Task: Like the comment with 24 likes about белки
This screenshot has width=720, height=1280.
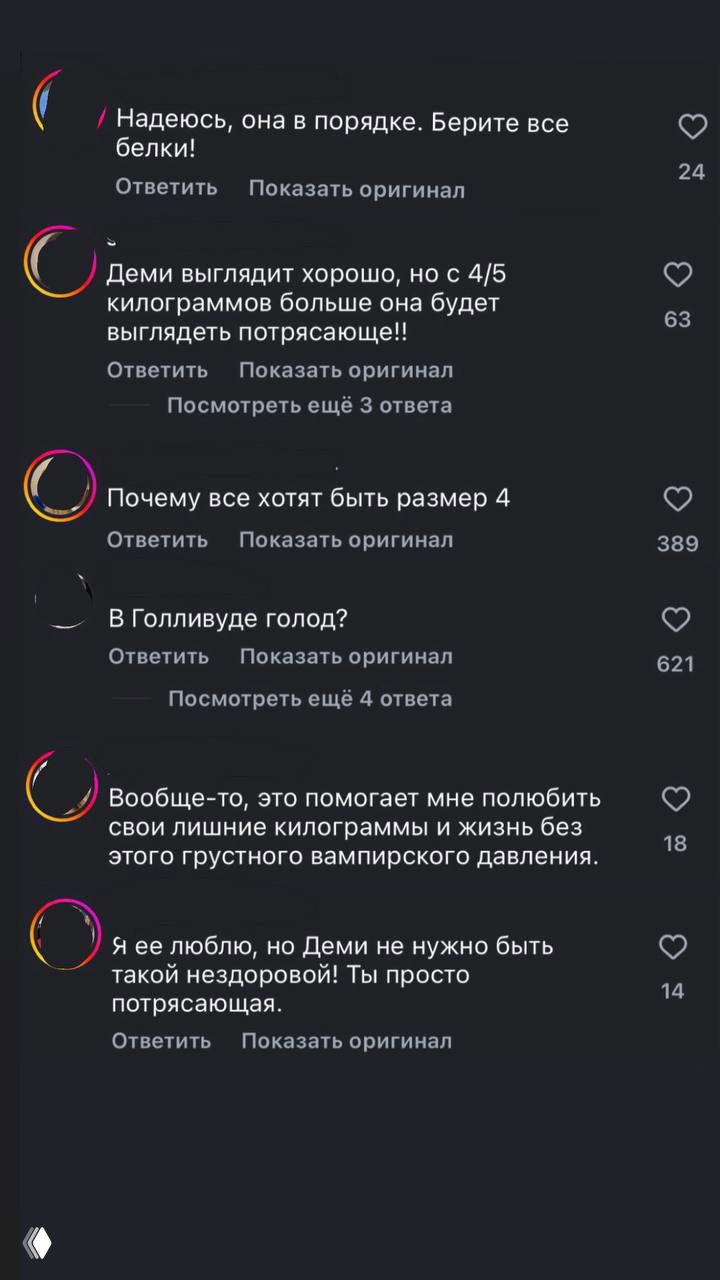Action: click(692, 127)
